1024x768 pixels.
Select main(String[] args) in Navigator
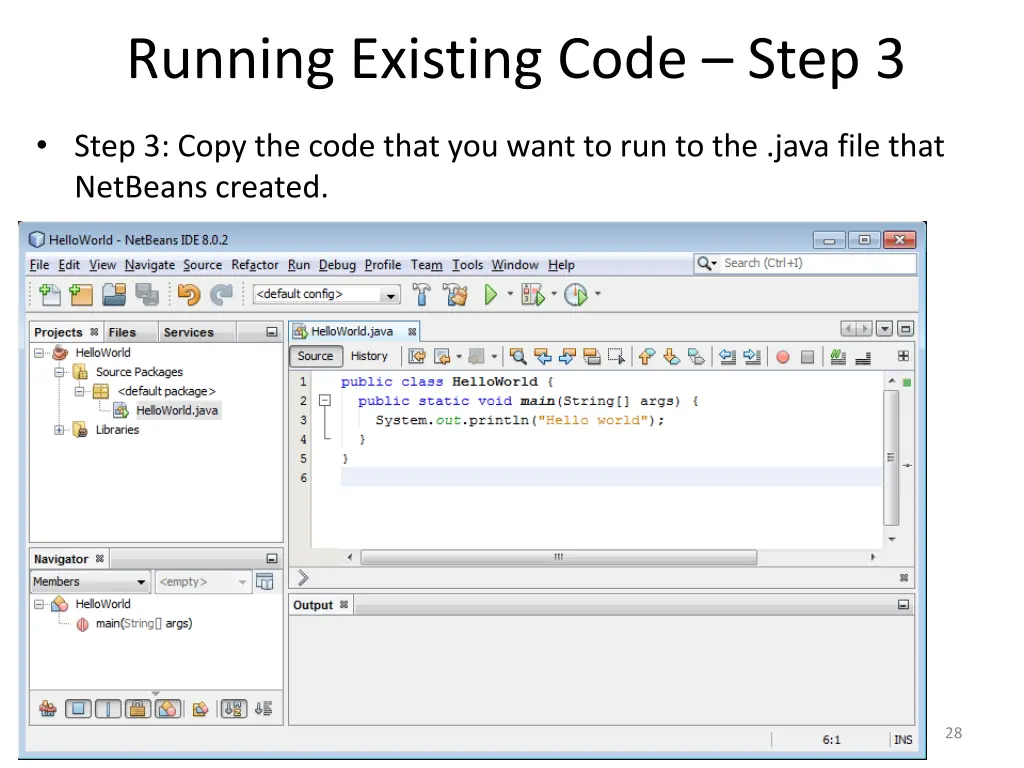[x=144, y=624]
